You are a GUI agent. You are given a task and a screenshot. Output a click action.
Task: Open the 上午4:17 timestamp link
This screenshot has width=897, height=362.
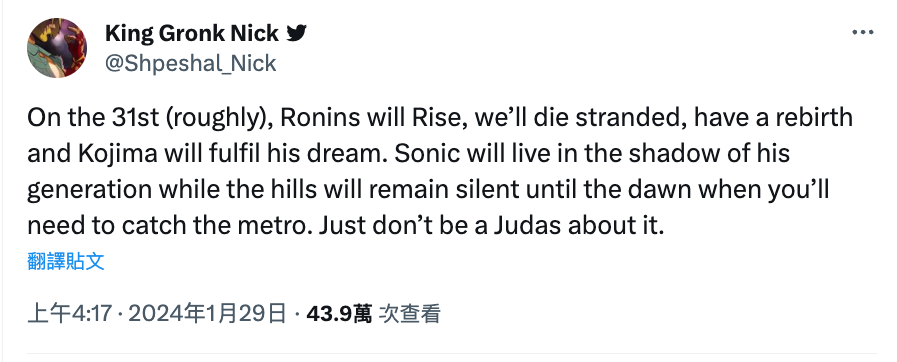(70, 313)
